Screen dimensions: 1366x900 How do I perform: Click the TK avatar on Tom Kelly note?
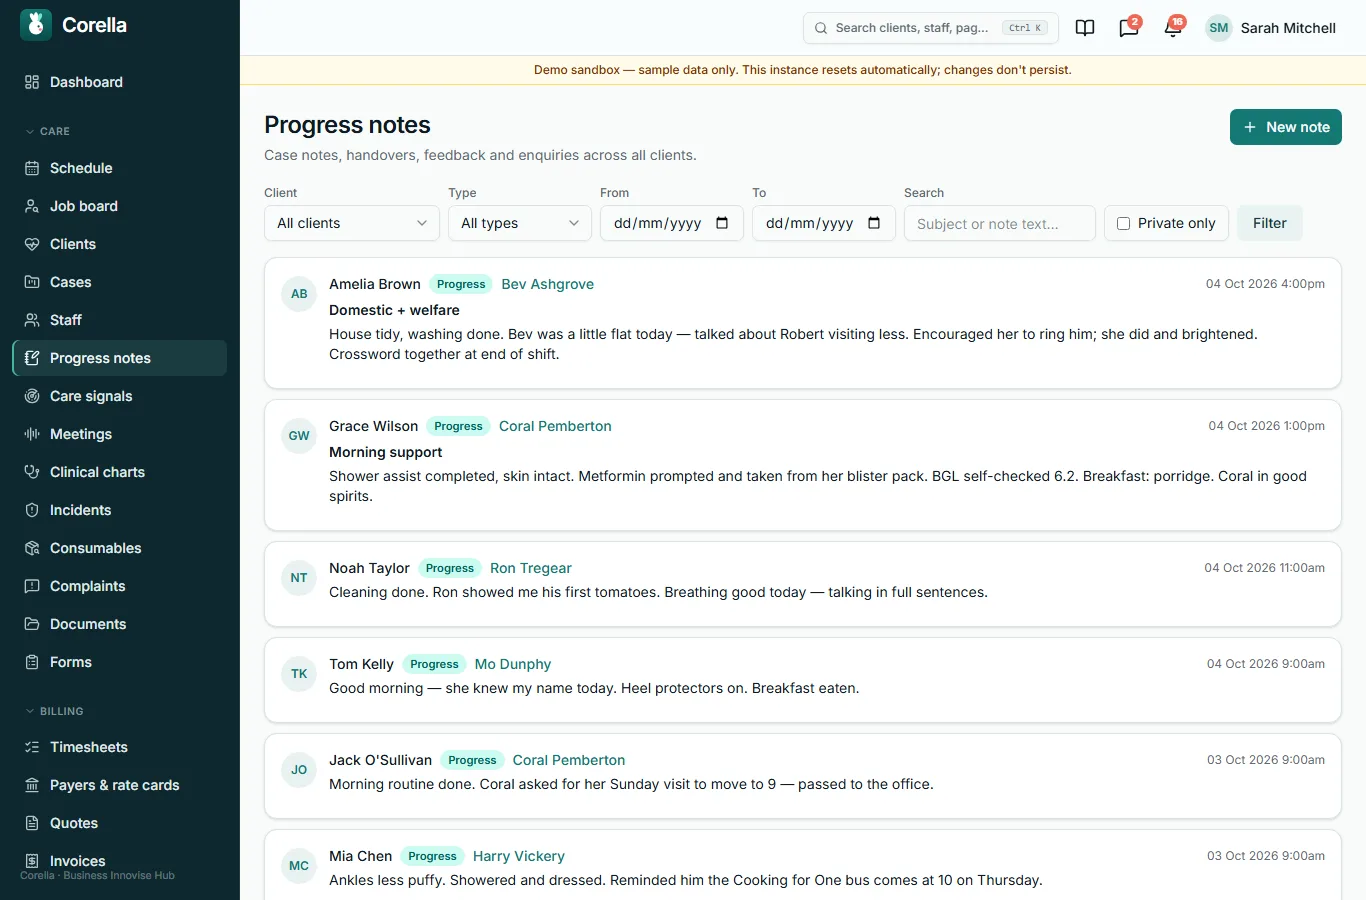coord(299,674)
